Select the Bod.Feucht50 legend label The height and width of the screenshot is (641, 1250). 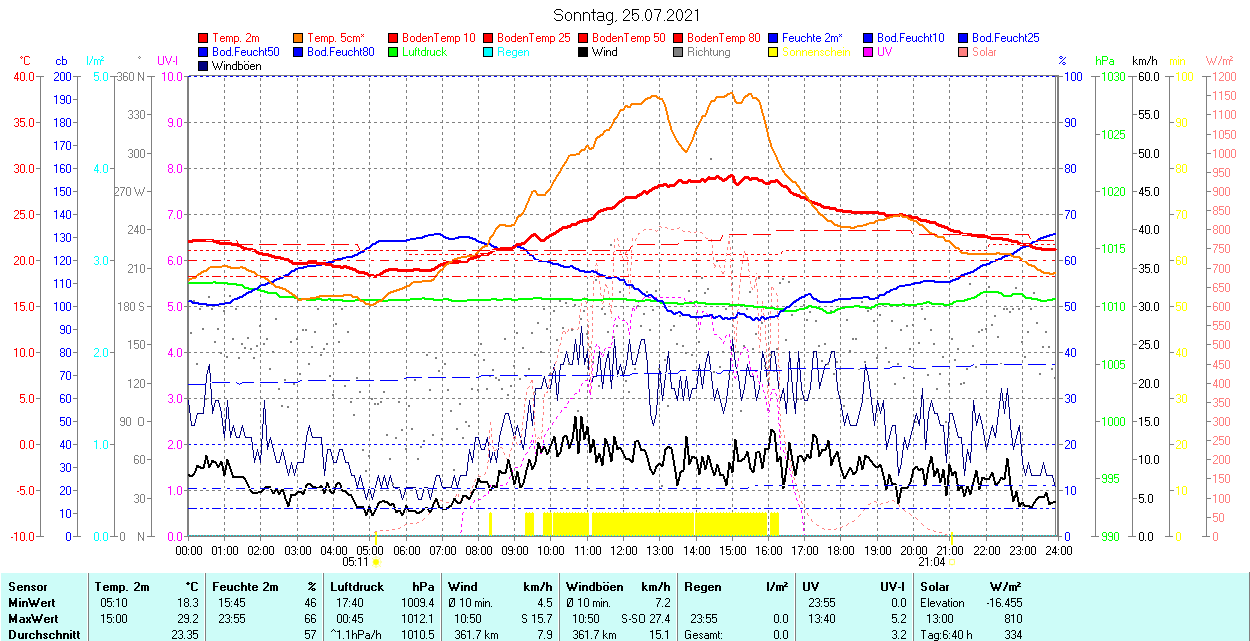pos(246,52)
